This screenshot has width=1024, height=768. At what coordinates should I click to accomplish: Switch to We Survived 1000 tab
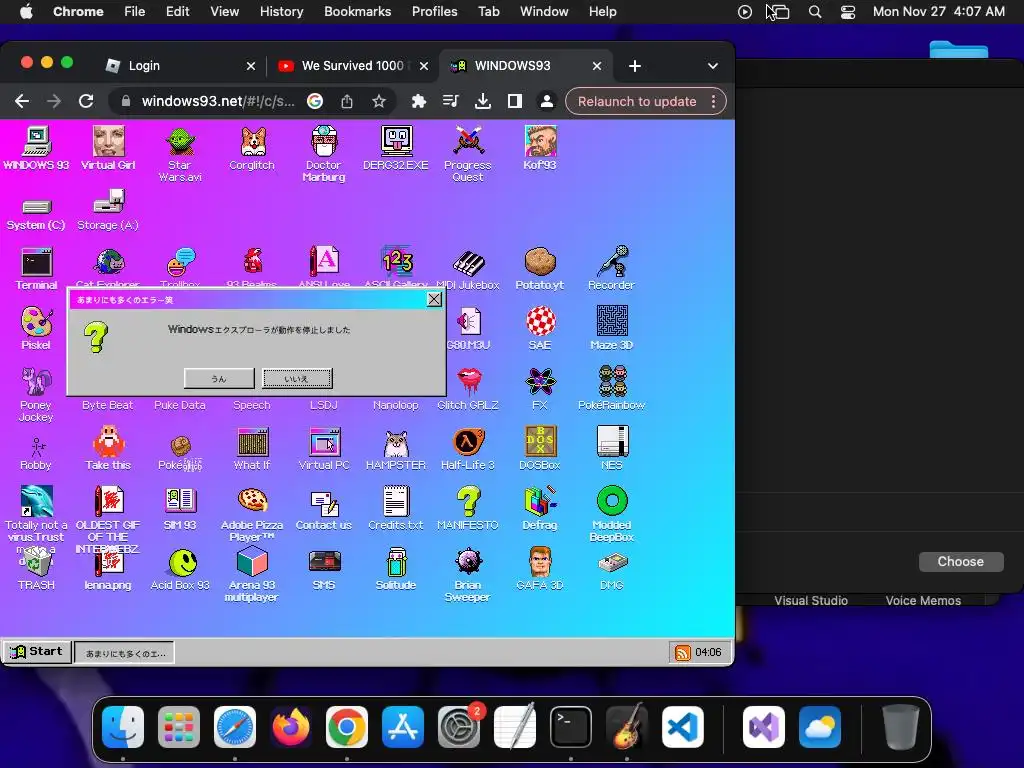pos(353,65)
